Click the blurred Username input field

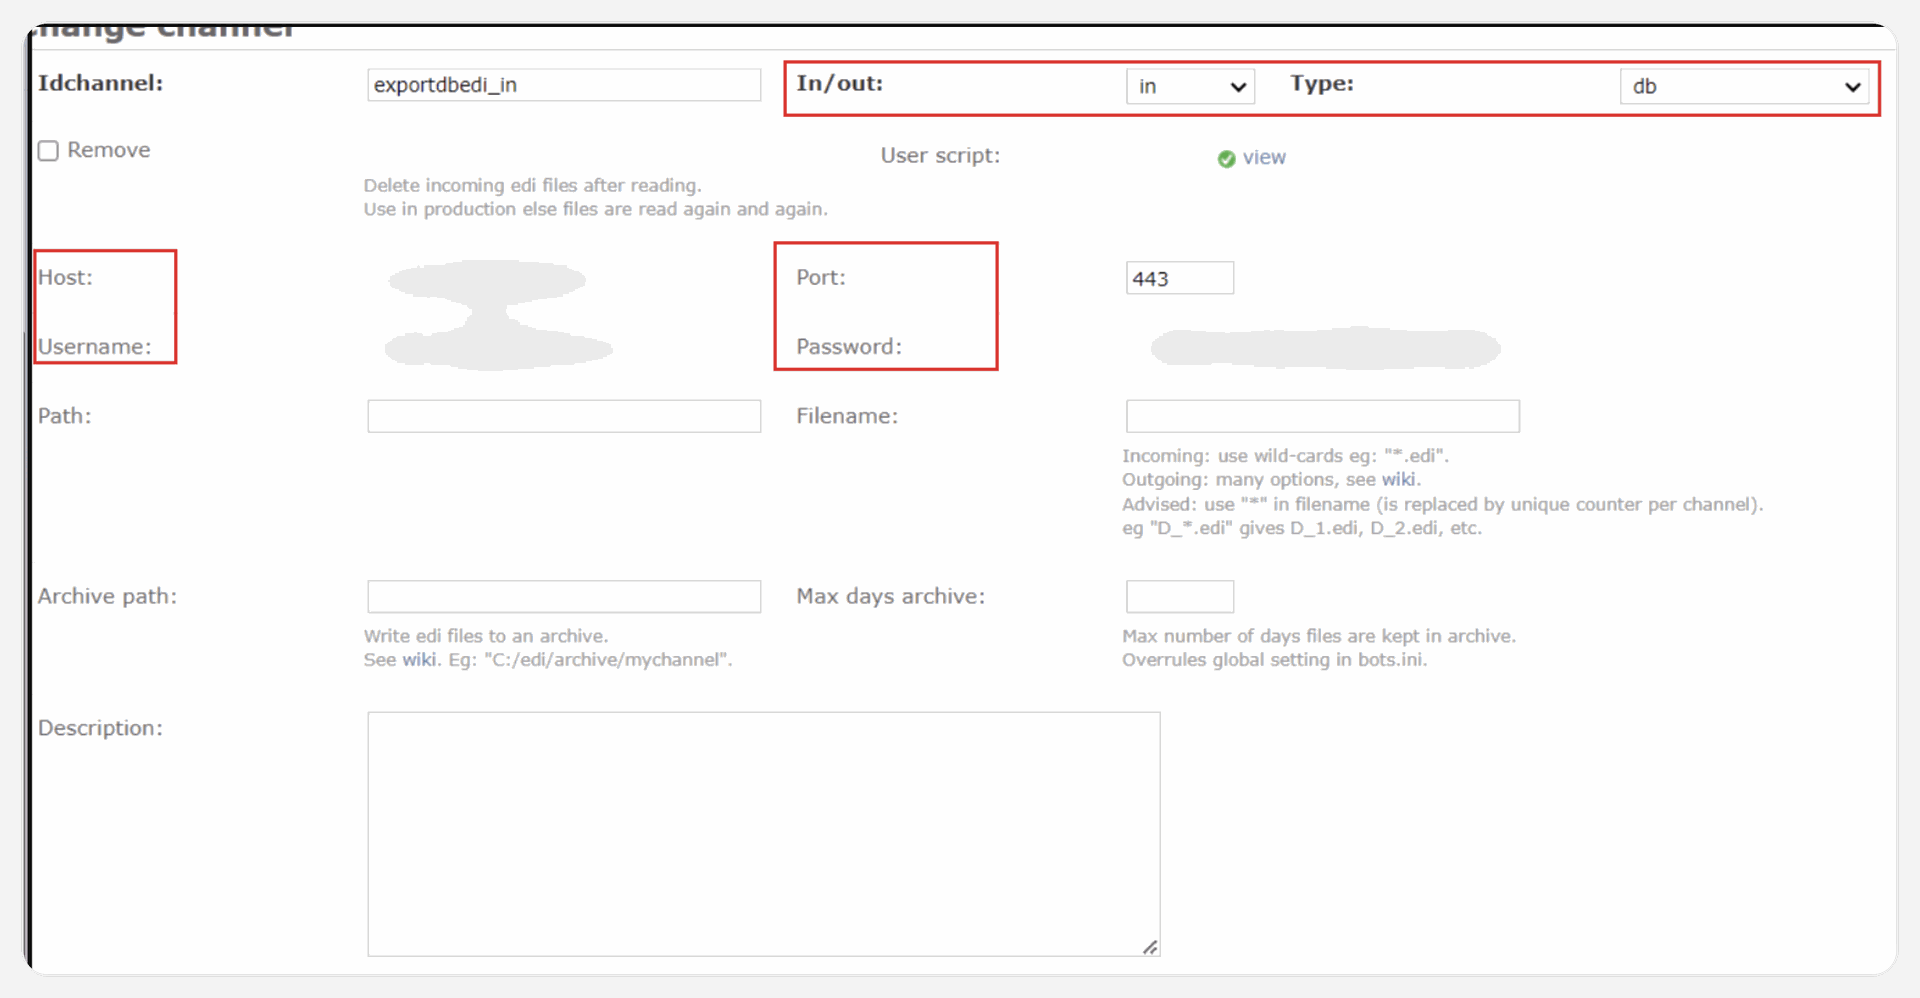498,348
